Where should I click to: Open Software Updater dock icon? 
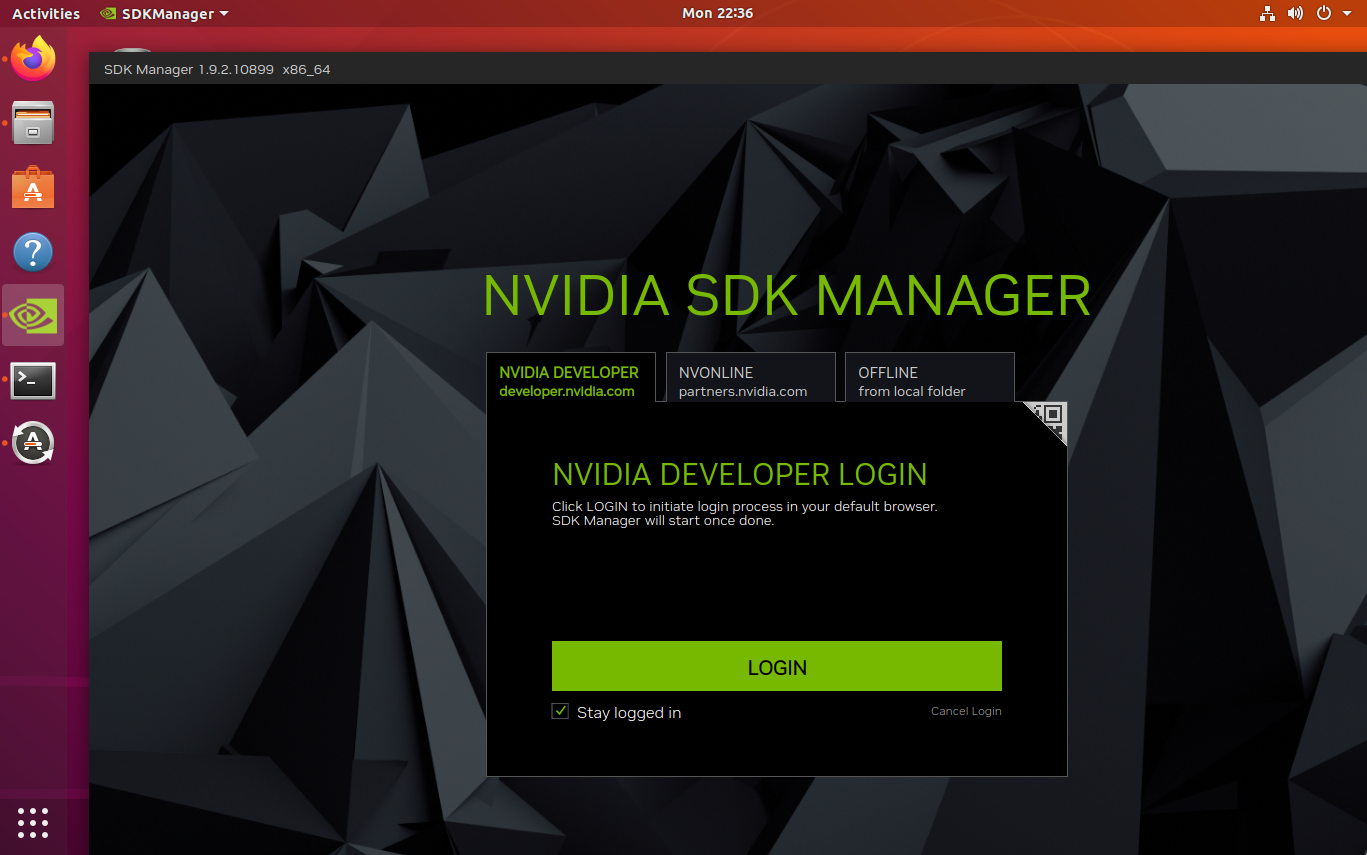33,443
